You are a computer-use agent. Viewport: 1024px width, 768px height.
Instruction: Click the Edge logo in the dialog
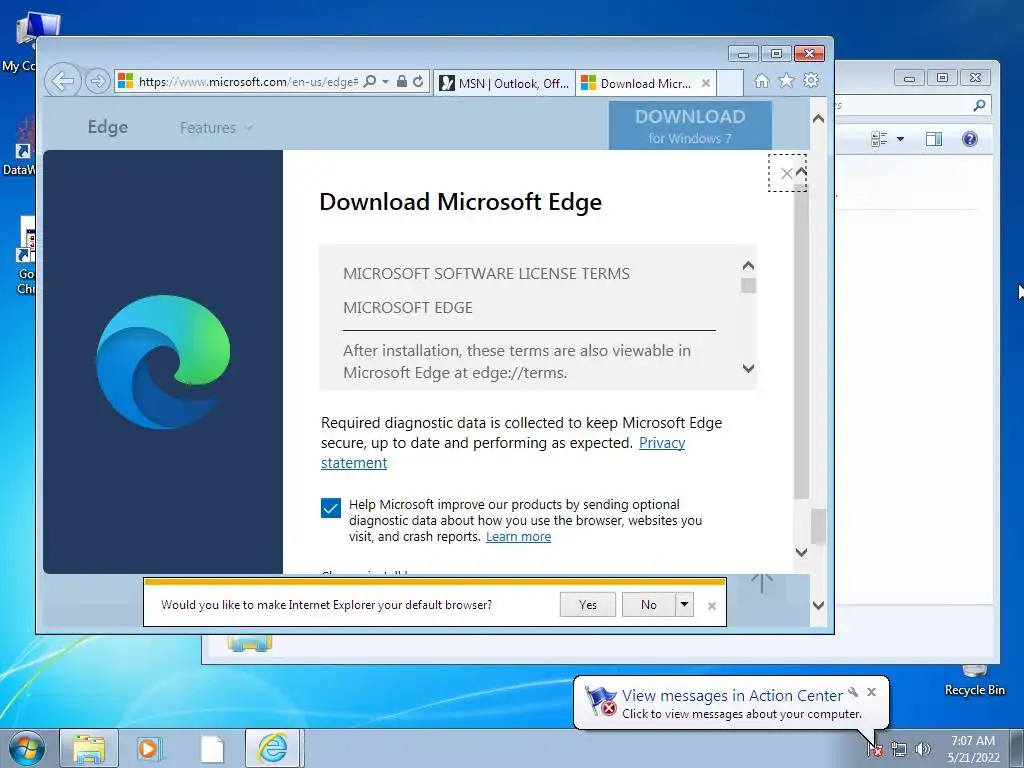point(163,362)
